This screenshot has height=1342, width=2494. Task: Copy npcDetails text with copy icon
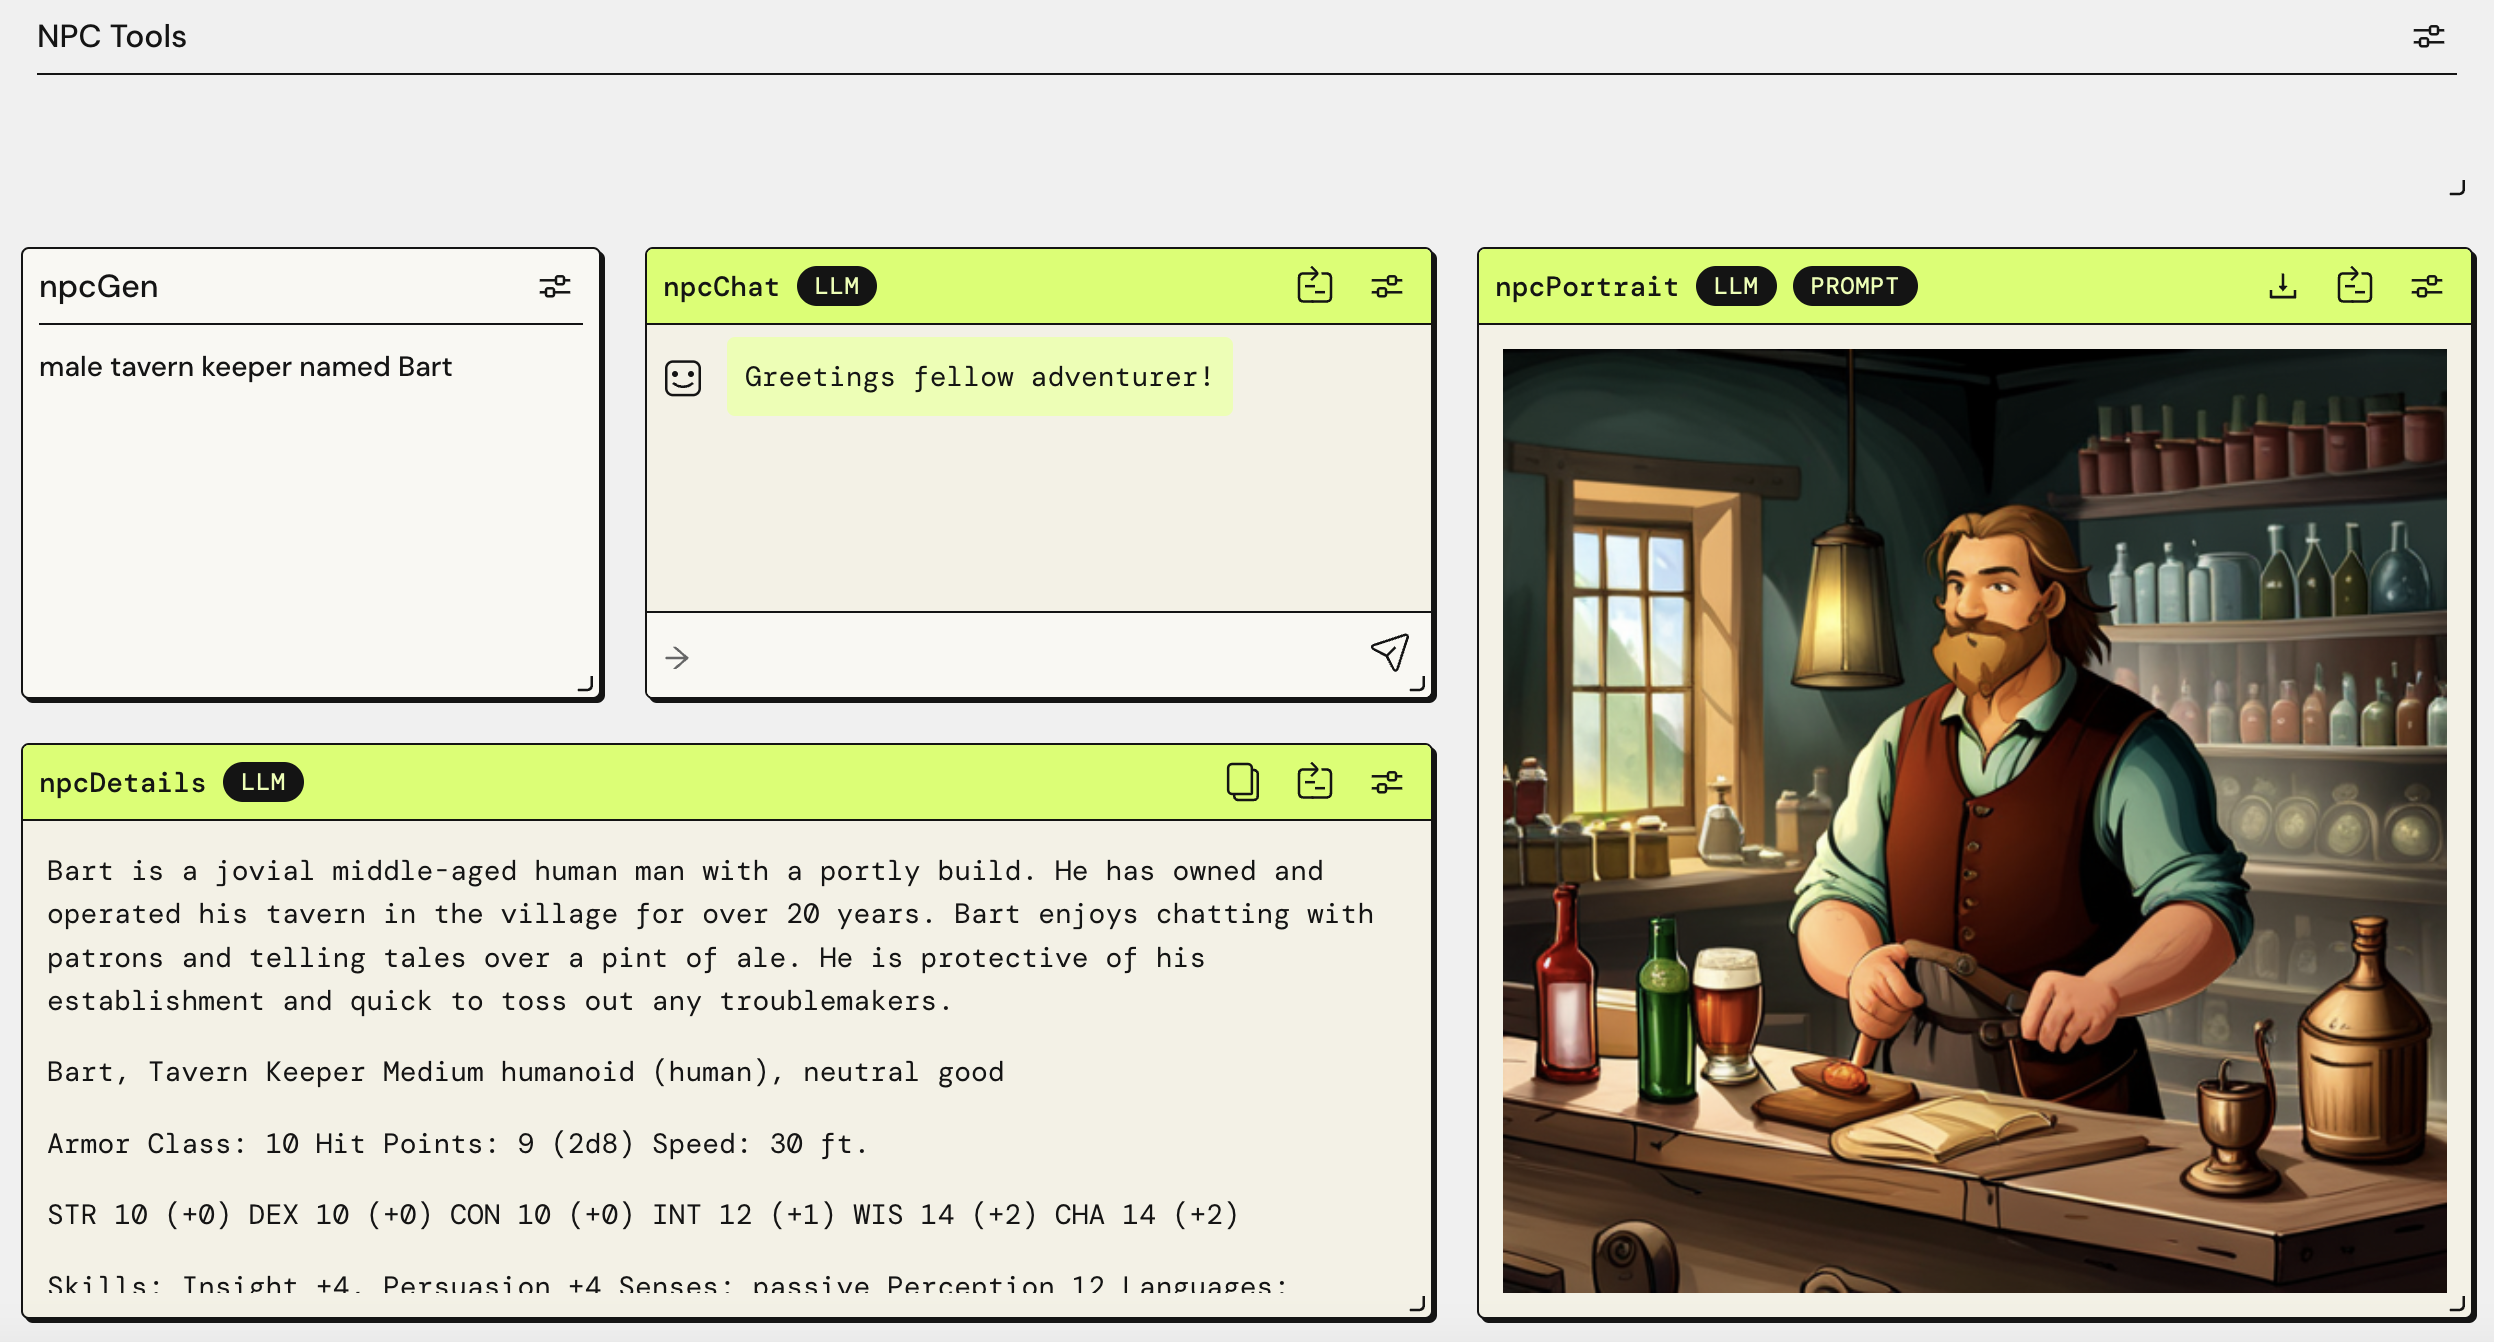tap(1242, 782)
